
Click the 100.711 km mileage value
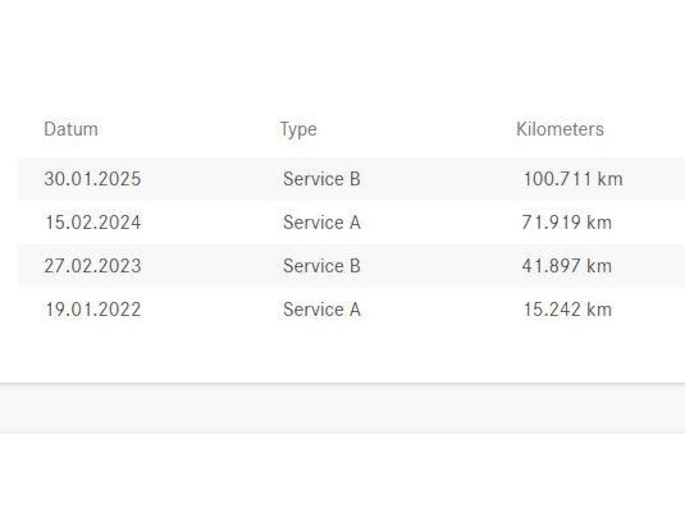[x=572, y=180]
